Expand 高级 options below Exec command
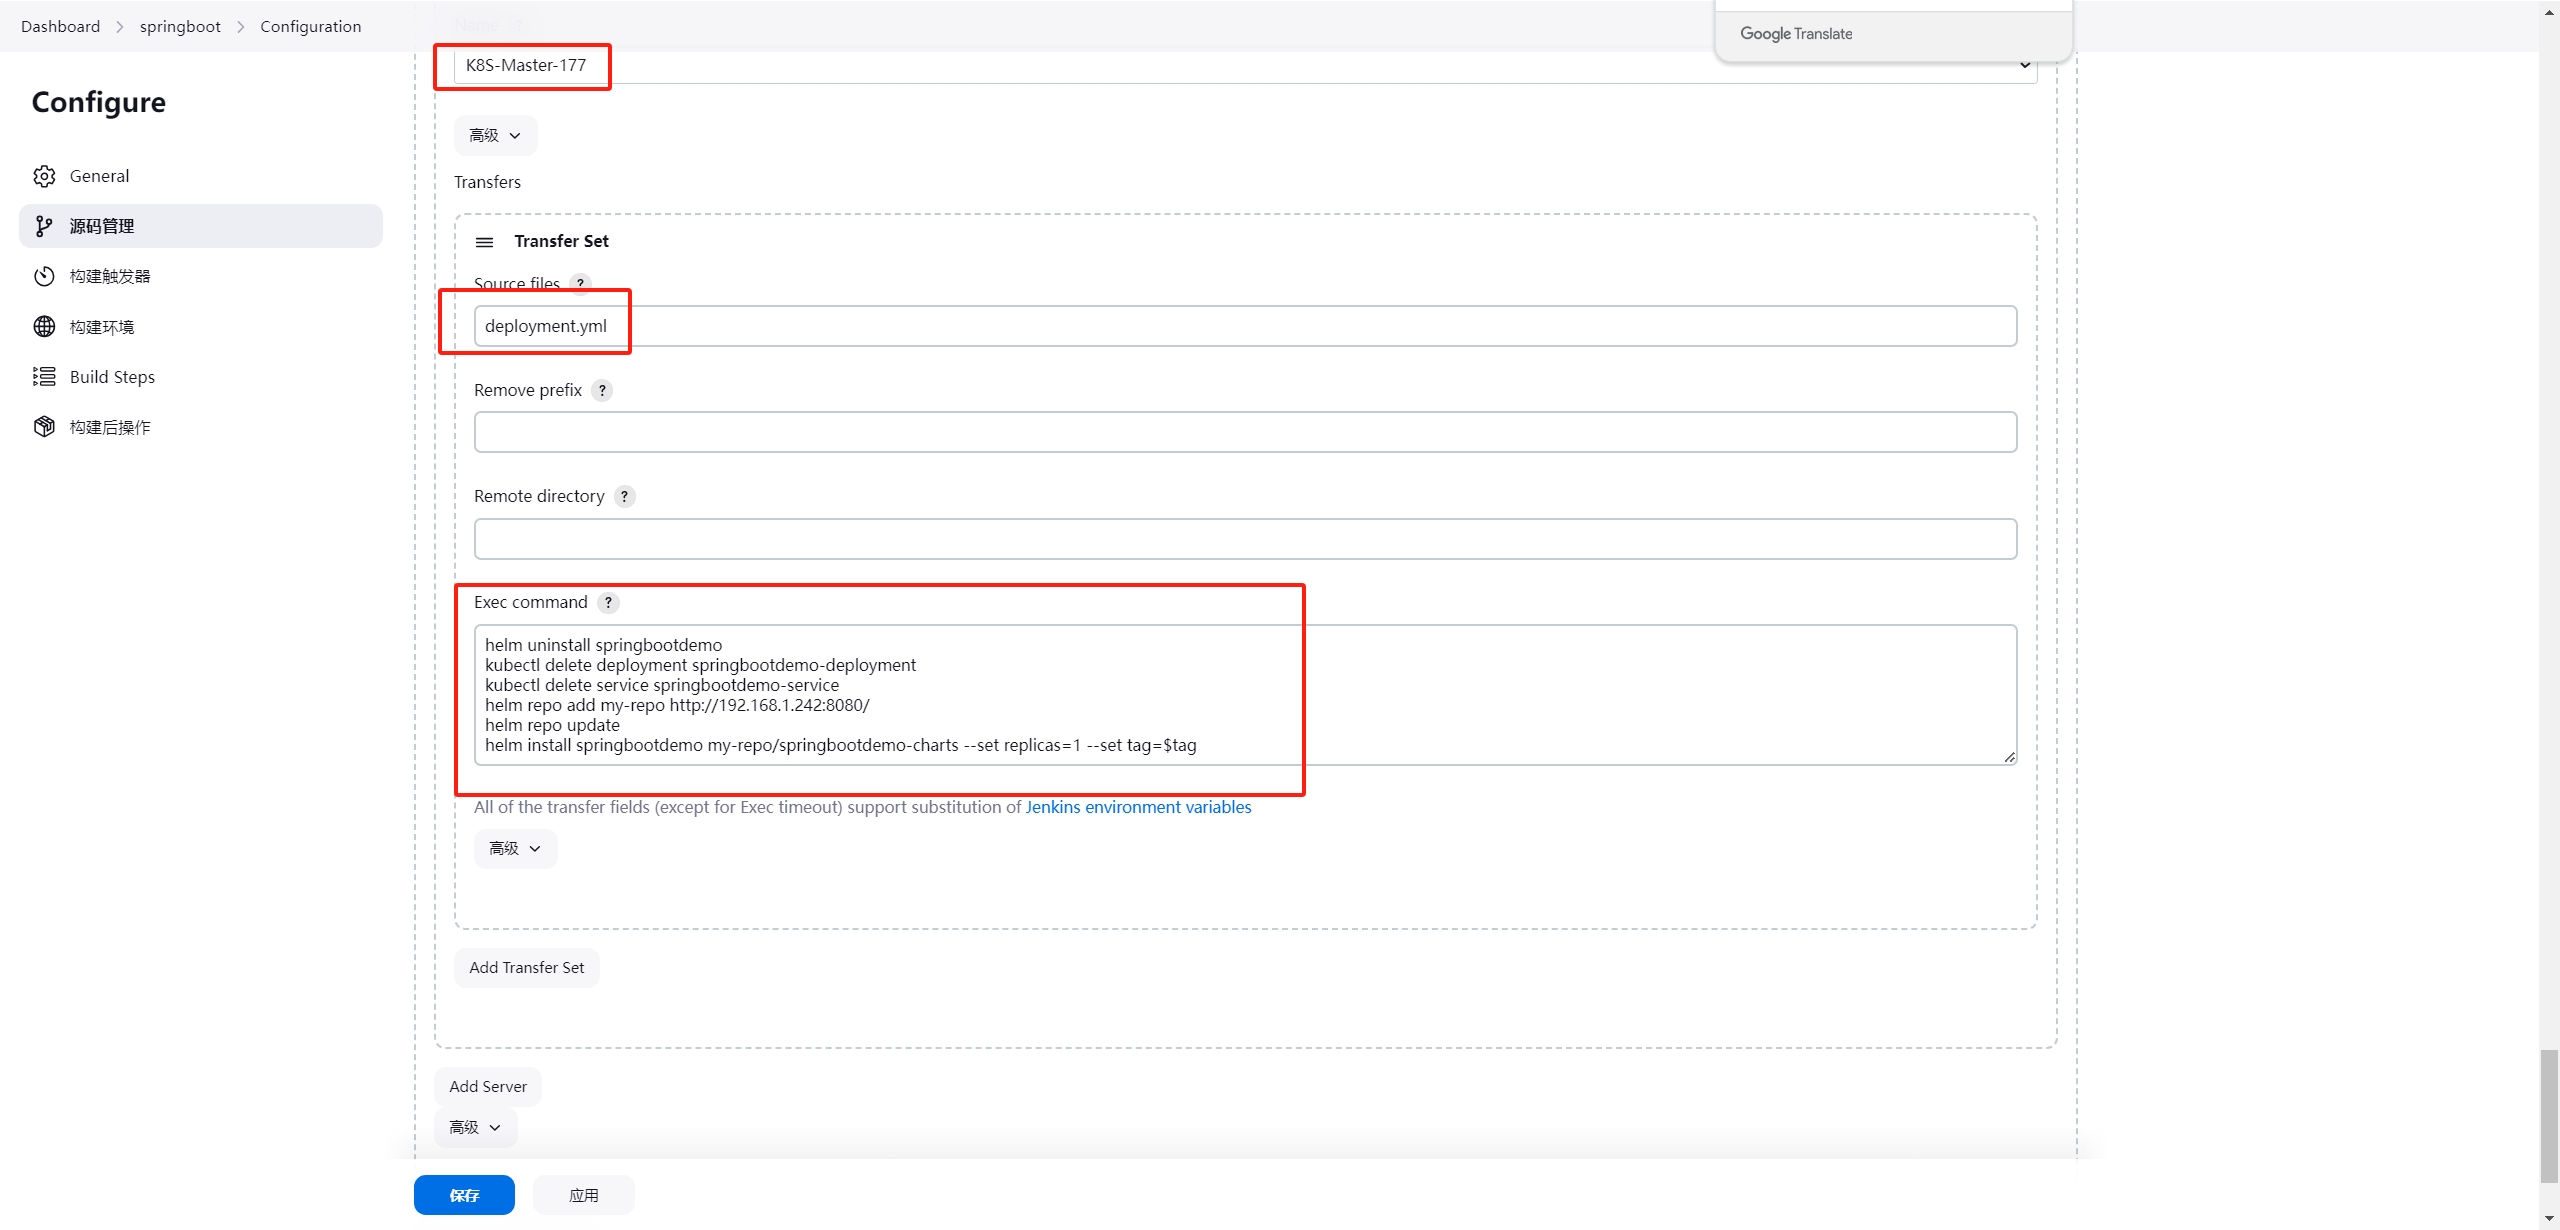Image resolution: width=2560 pixels, height=1230 pixels. (515, 848)
